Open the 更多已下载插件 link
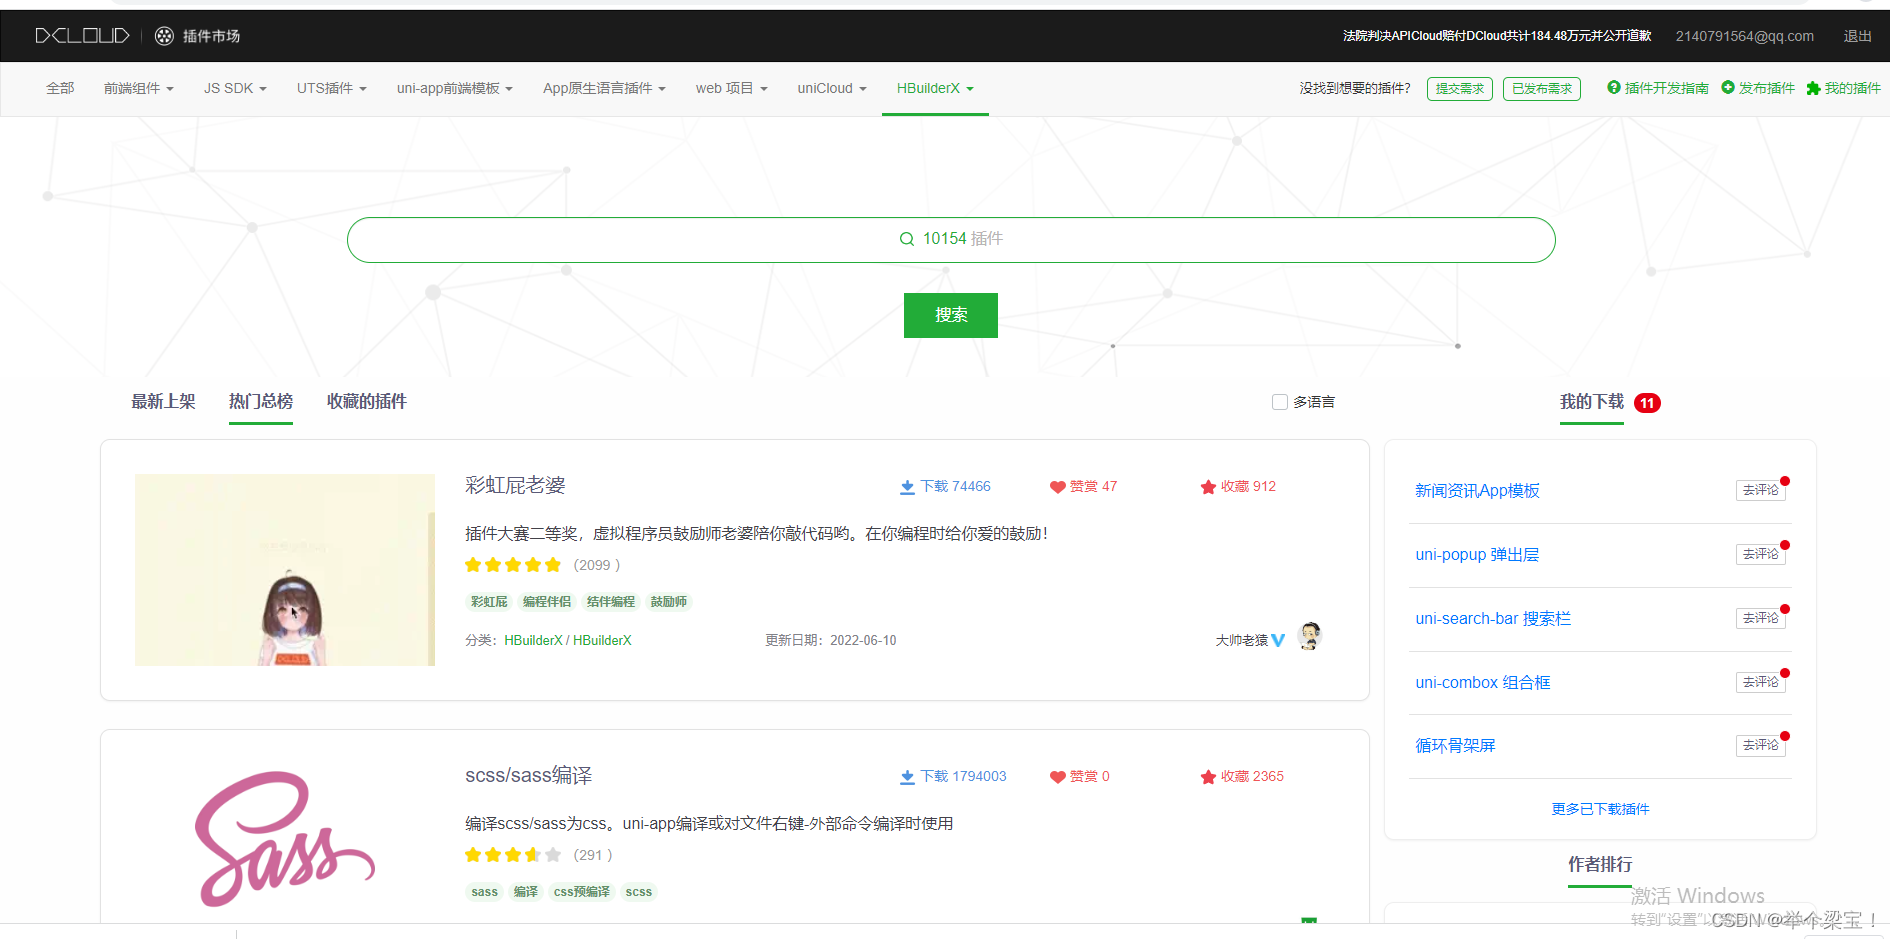This screenshot has height=939, width=1890. 1601,809
